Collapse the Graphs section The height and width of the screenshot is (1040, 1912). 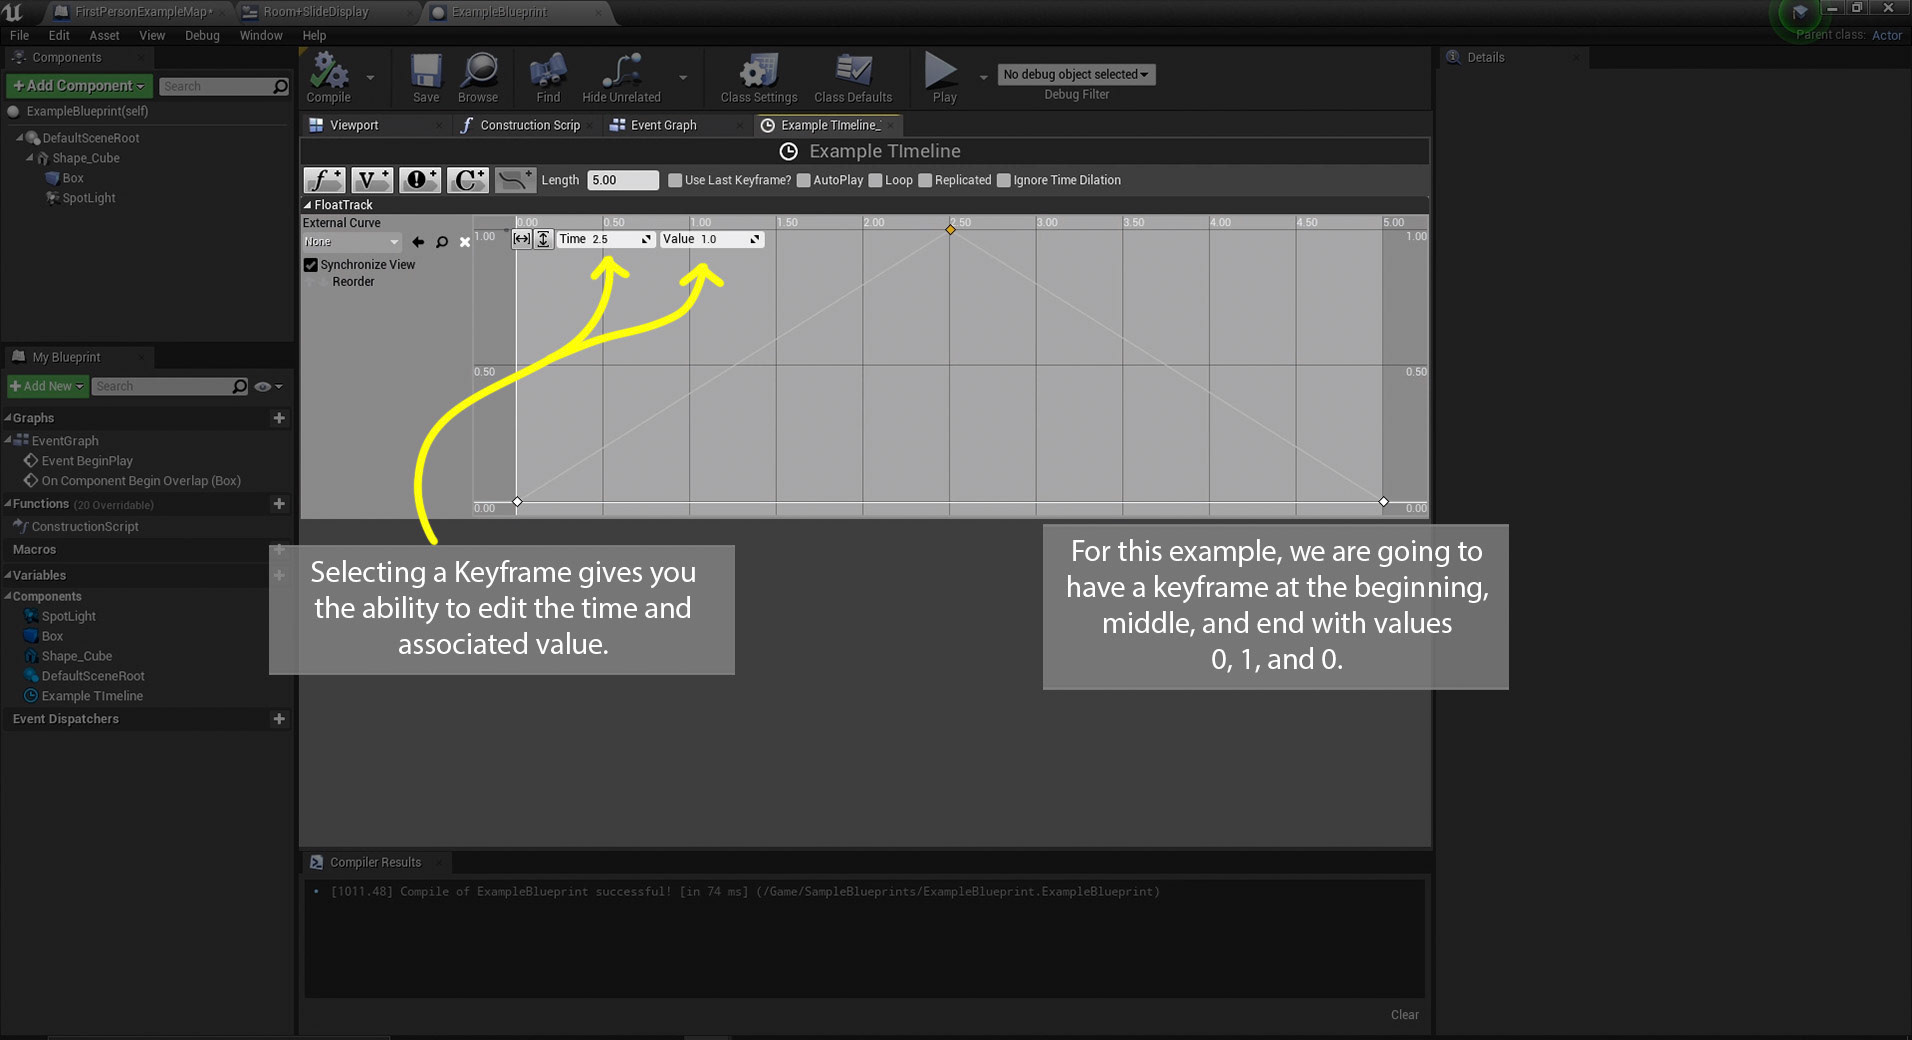click(8, 418)
